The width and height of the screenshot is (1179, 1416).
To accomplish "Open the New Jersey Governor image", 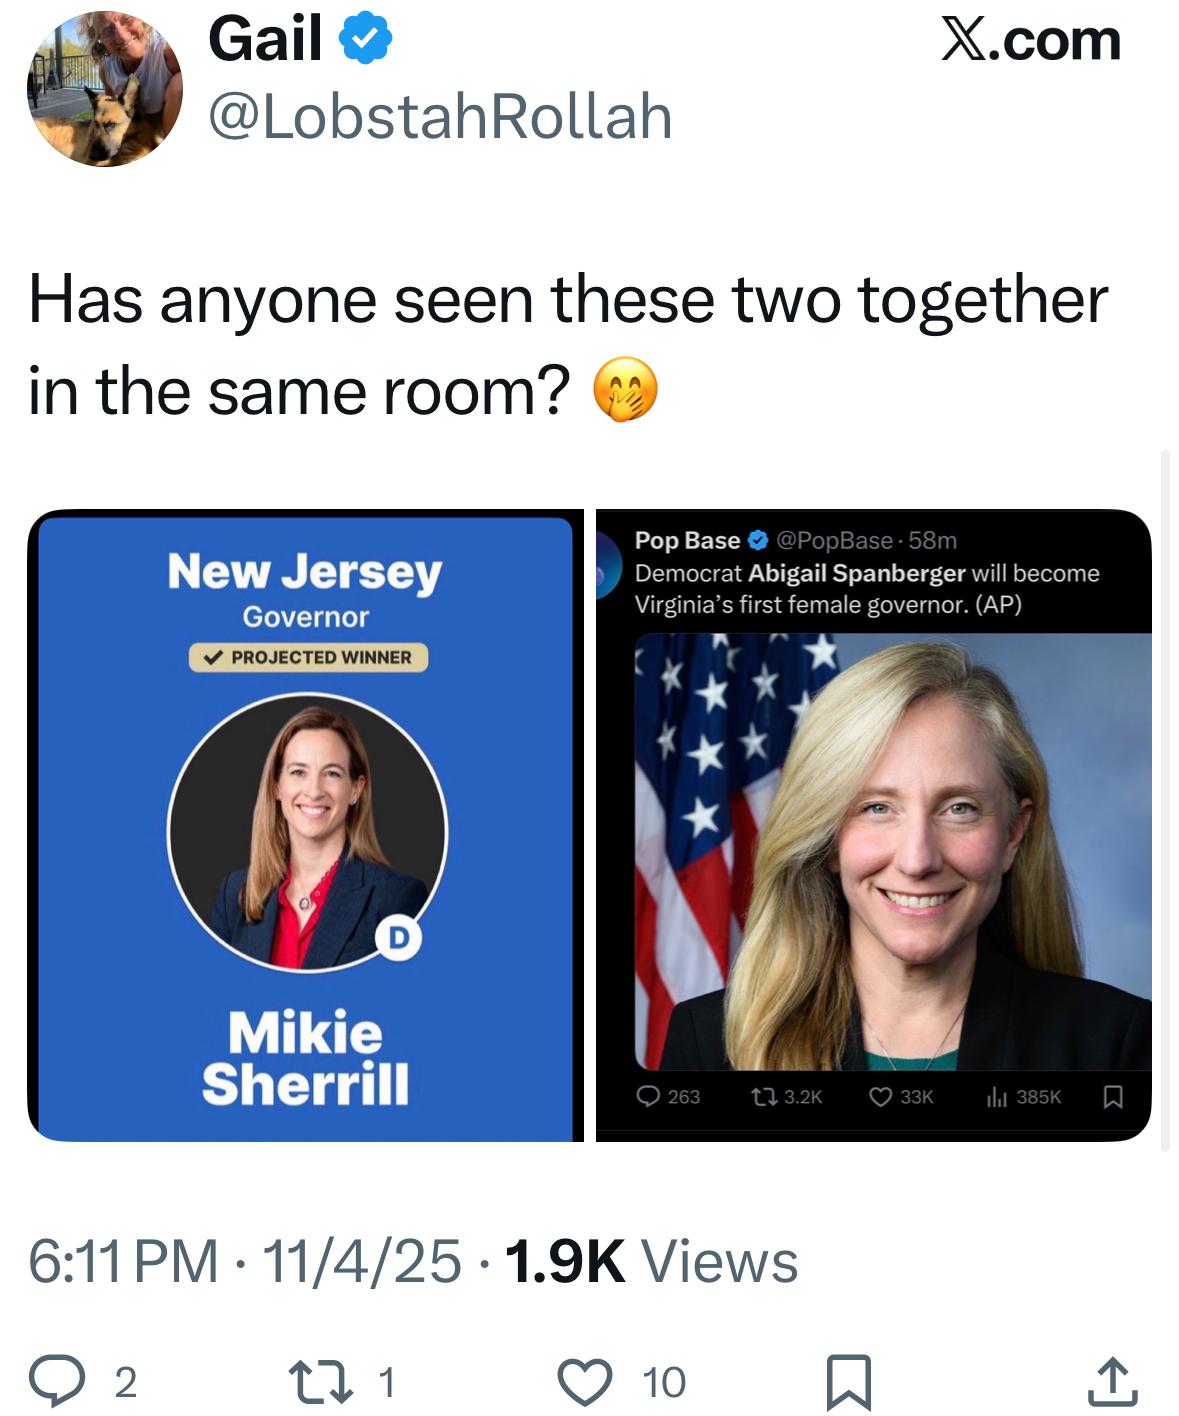I will point(305,826).
